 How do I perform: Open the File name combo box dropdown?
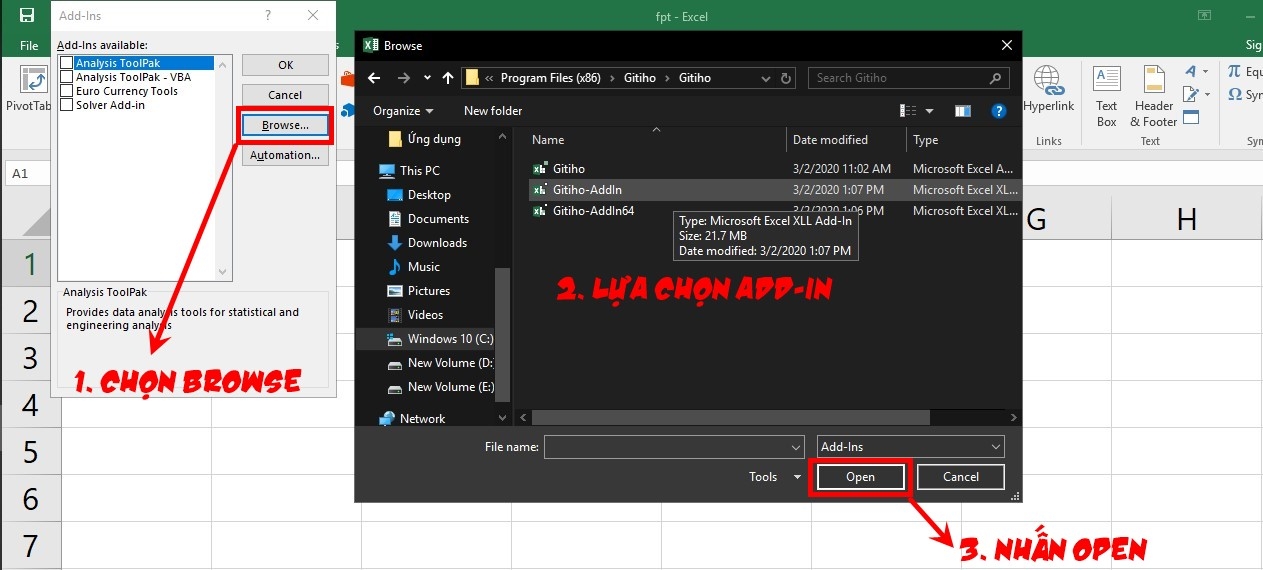(796, 447)
